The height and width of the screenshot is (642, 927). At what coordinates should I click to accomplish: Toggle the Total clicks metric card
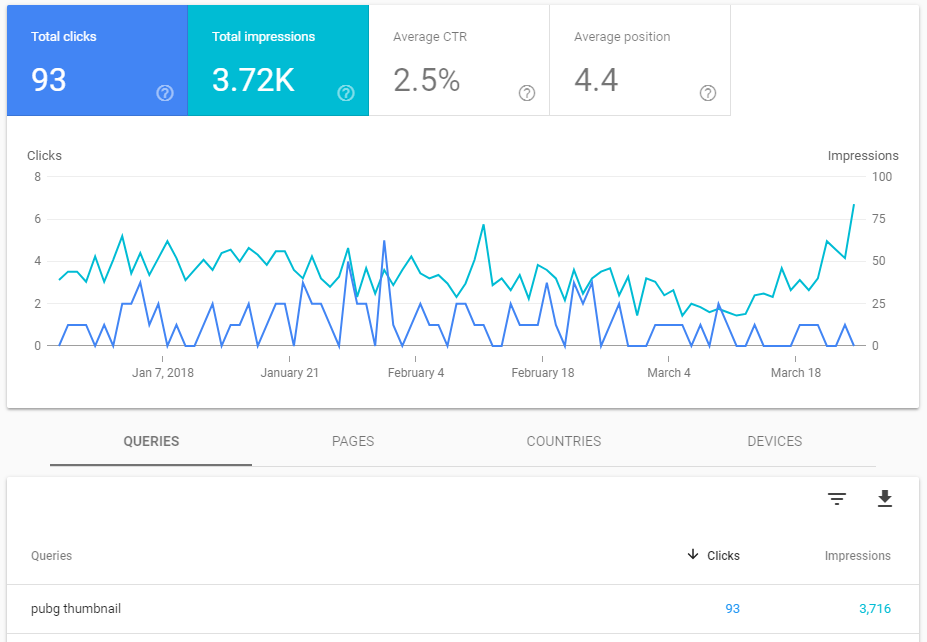96,61
